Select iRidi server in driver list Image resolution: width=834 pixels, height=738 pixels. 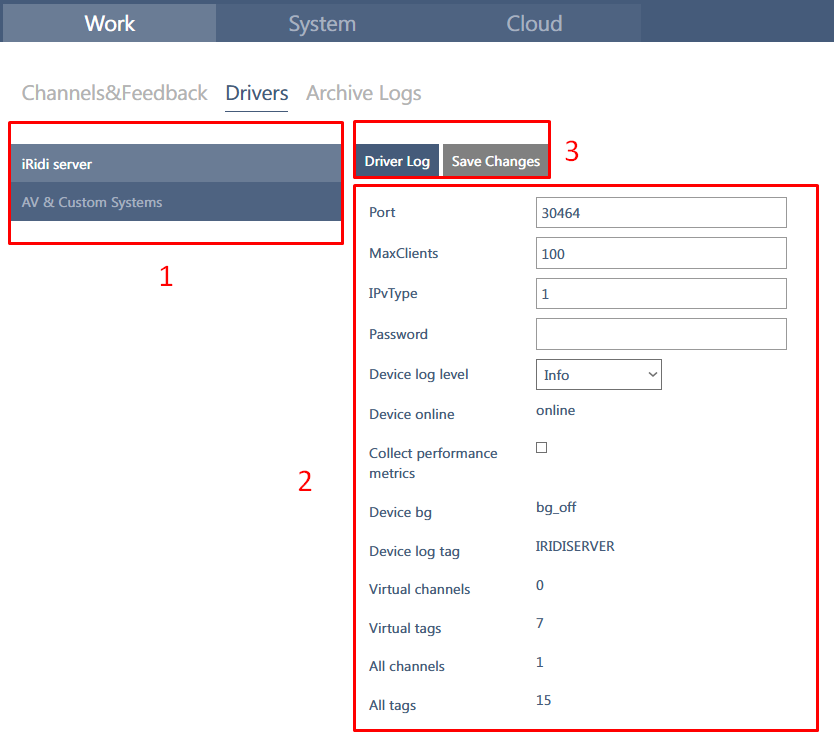(x=175, y=163)
